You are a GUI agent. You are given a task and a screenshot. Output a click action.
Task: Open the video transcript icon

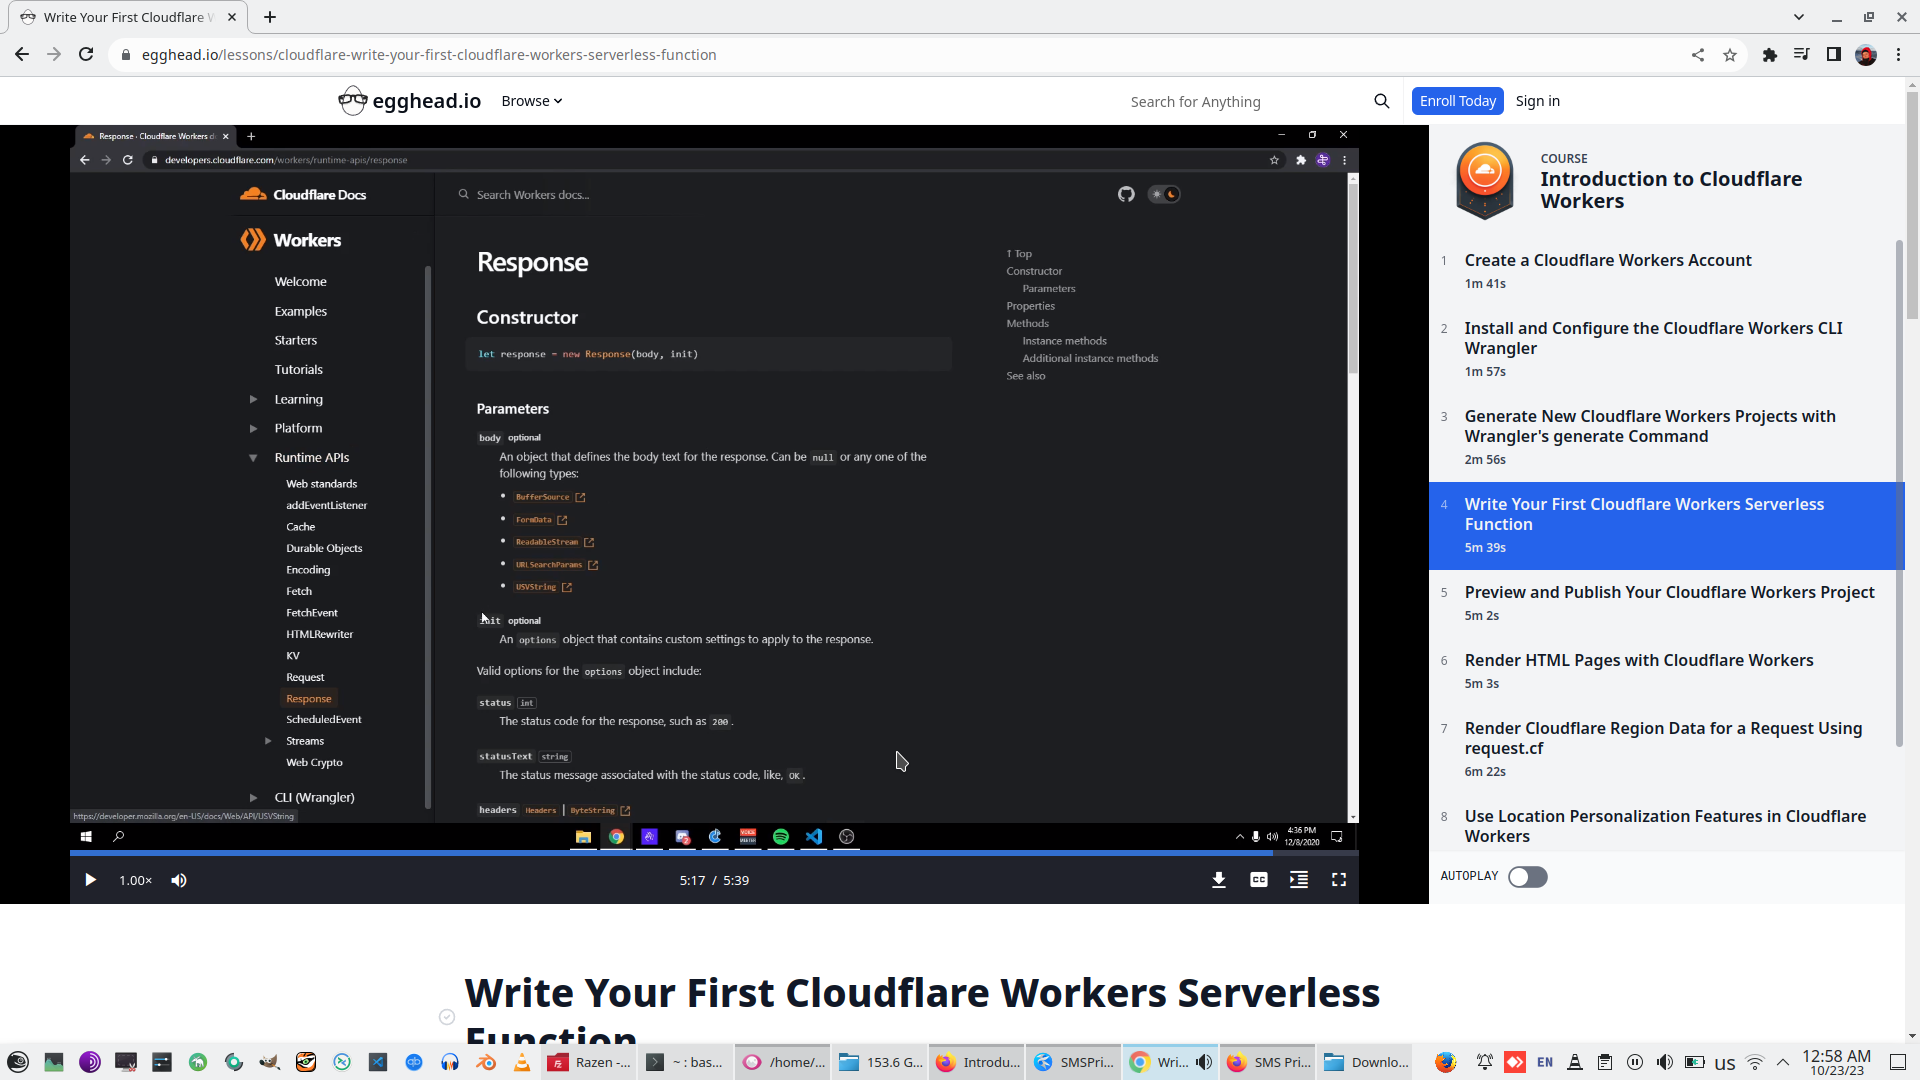[x=1298, y=880]
